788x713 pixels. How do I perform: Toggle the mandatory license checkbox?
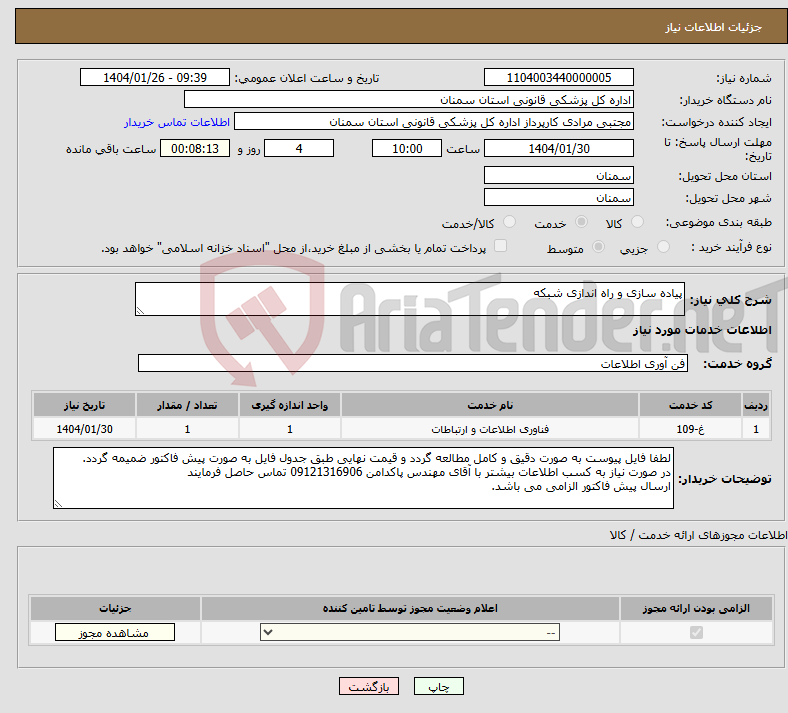pos(696,632)
